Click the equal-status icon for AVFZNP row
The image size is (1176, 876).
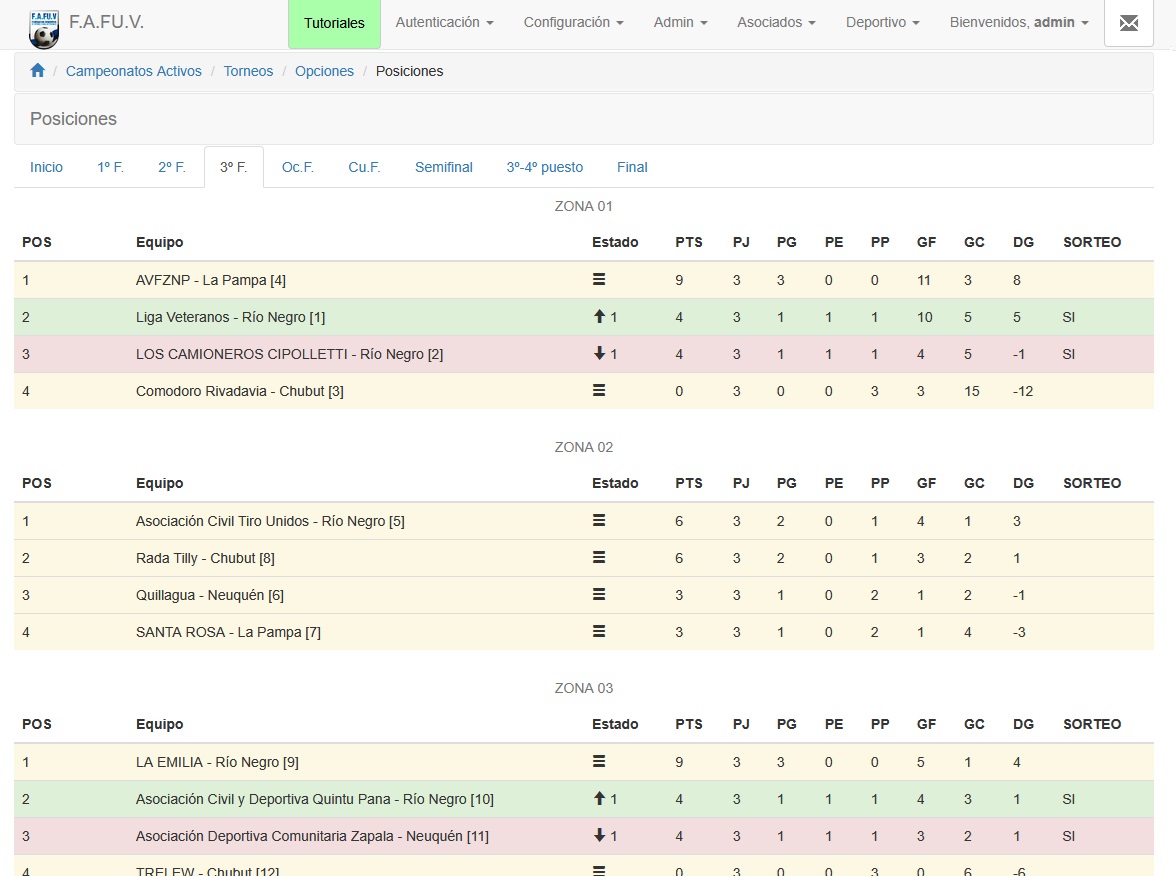coord(599,280)
